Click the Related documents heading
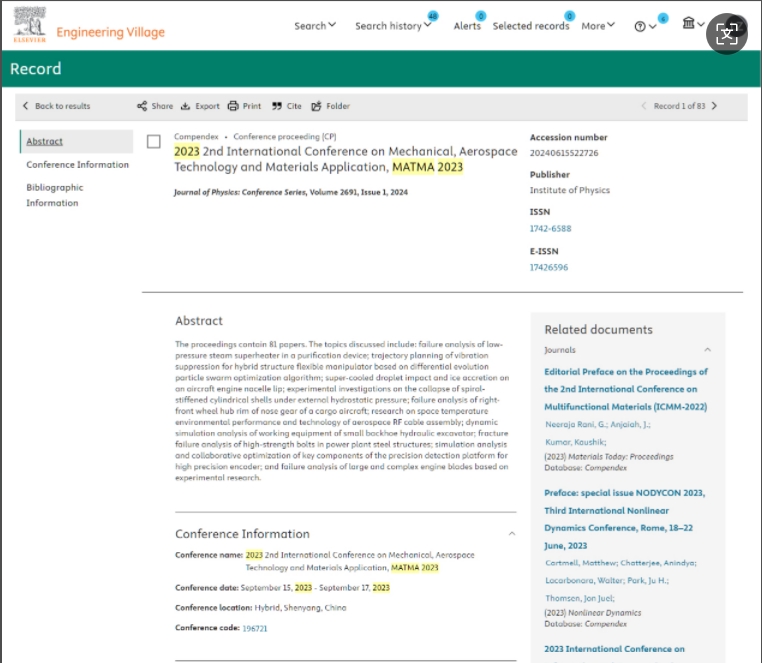 tap(598, 330)
